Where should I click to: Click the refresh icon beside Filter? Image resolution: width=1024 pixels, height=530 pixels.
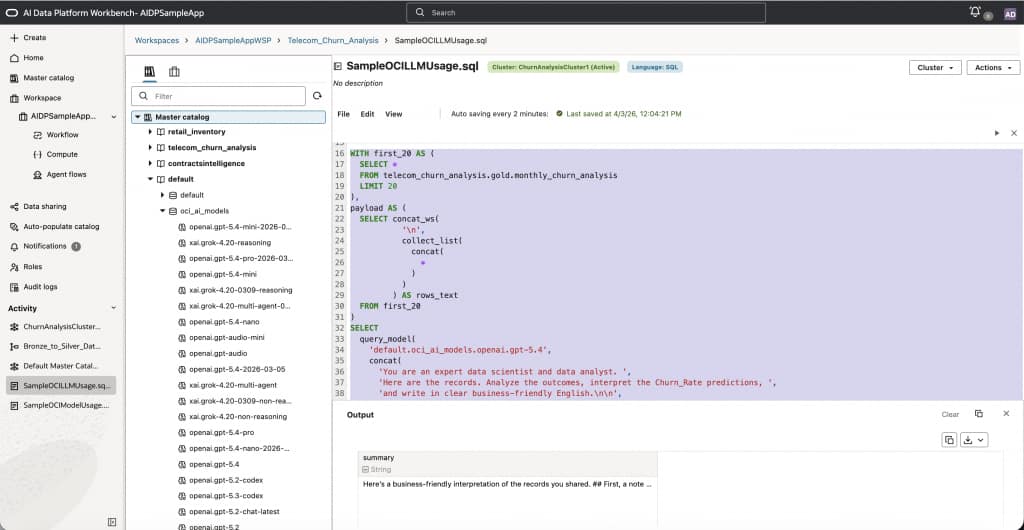click(x=317, y=96)
